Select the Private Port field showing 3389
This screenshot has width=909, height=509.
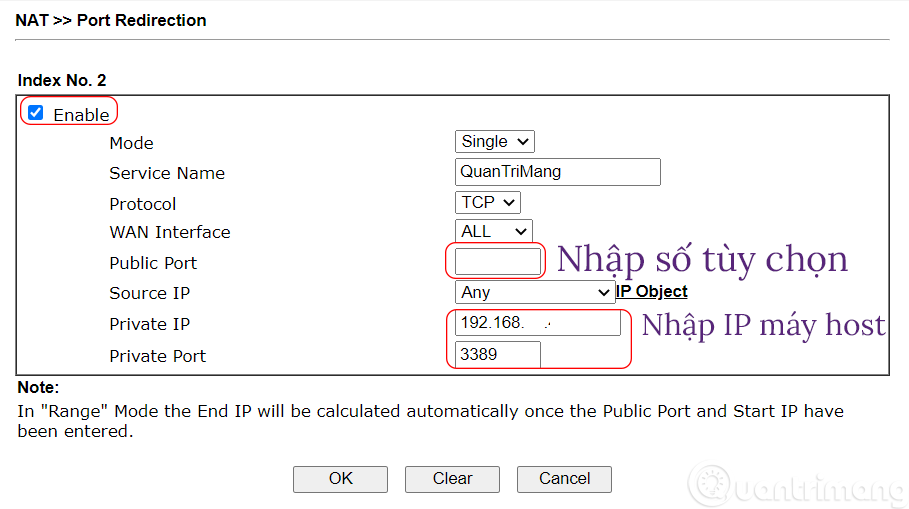pos(497,354)
